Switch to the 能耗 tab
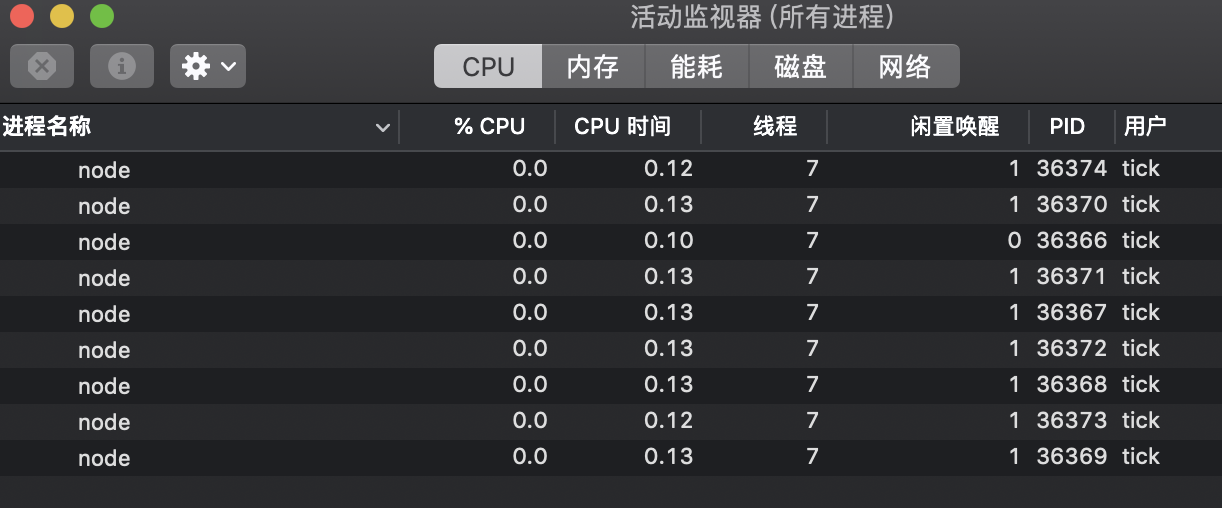Image resolution: width=1222 pixels, height=508 pixels. coord(697,66)
